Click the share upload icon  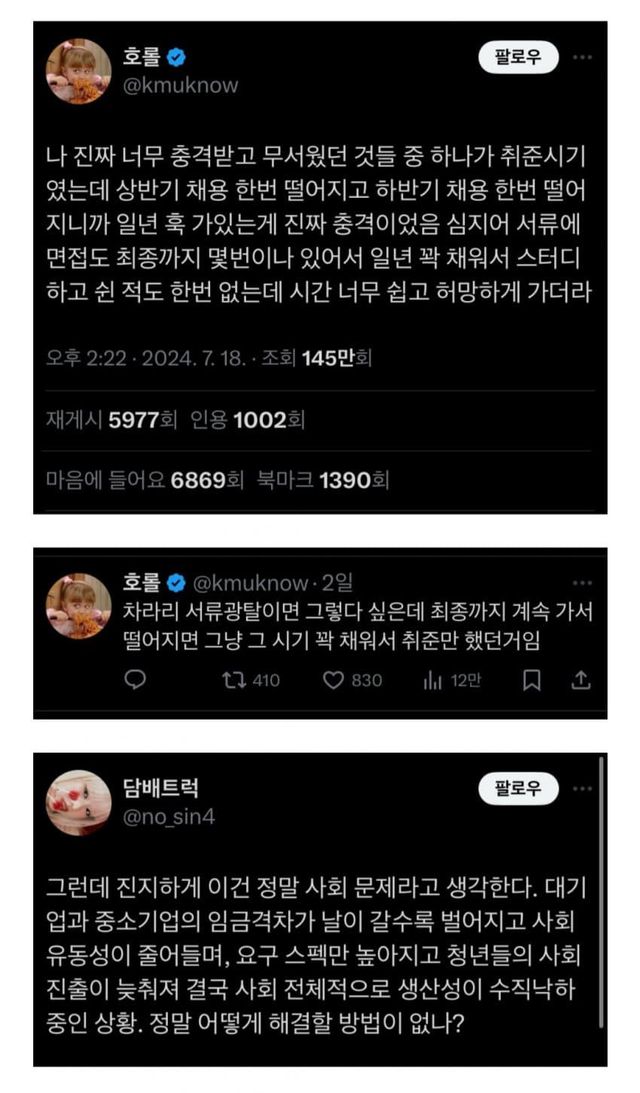click(581, 680)
